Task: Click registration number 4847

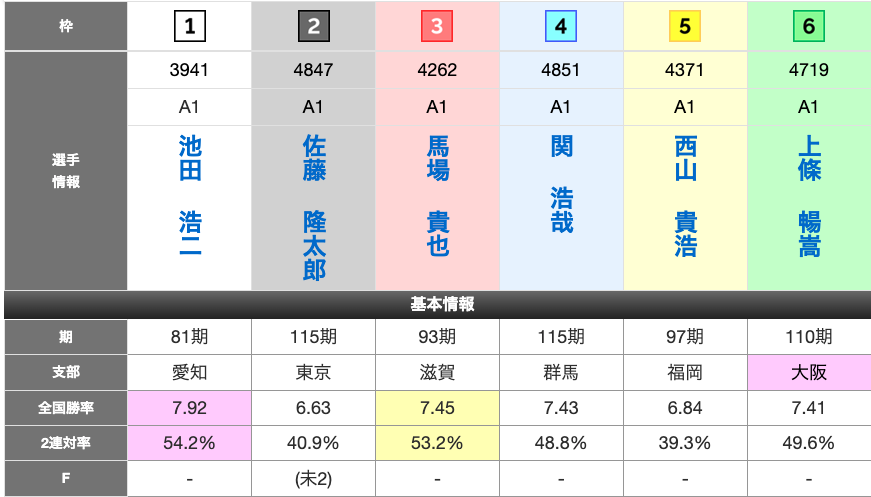Action: tap(313, 71)
